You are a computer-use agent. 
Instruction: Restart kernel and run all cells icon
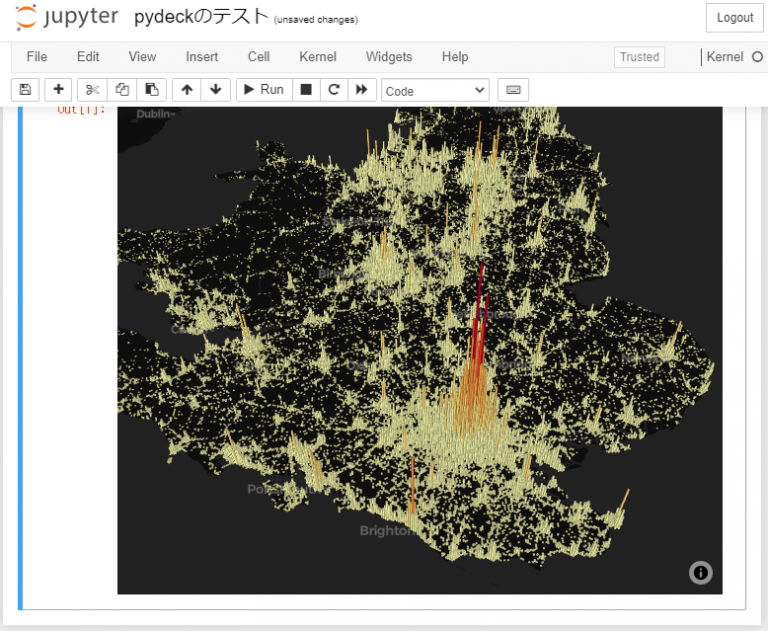tap(362, 90)
